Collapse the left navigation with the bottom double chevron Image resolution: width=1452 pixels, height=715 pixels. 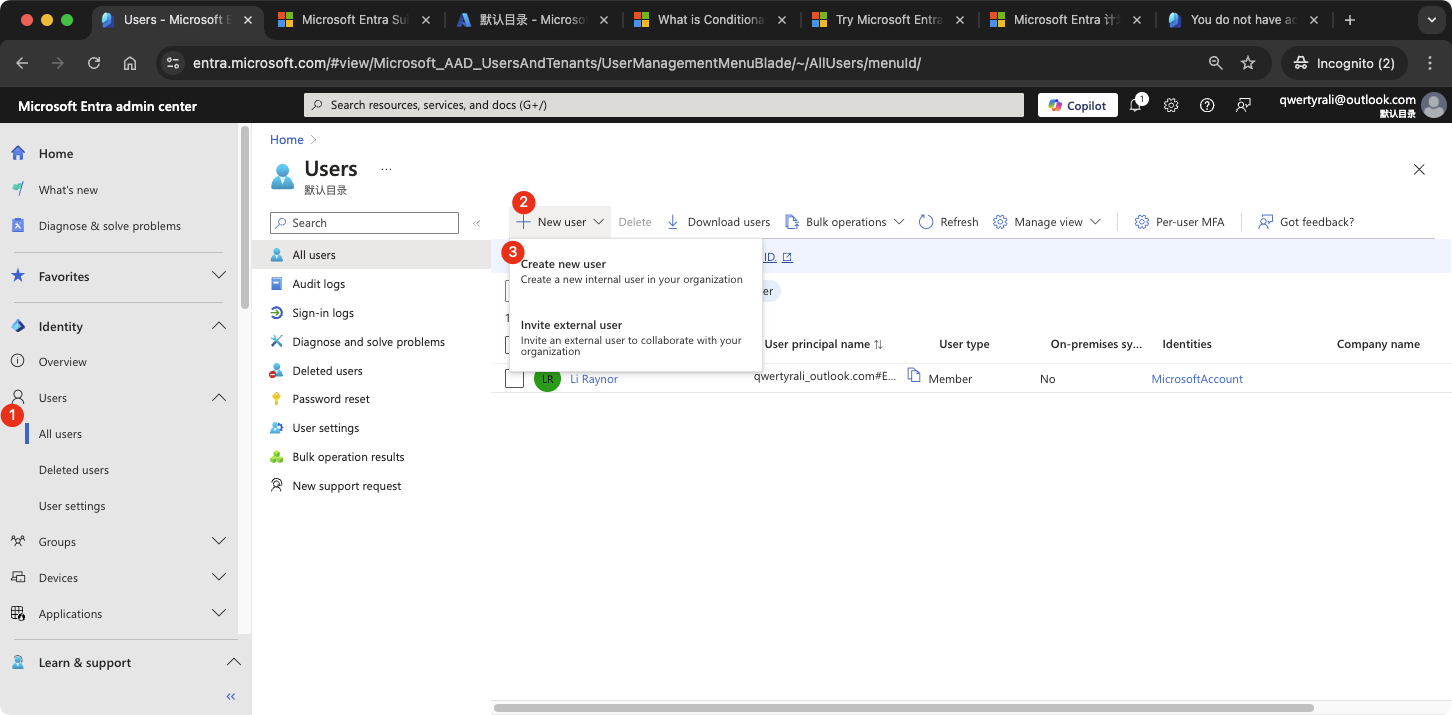[231, 696]
